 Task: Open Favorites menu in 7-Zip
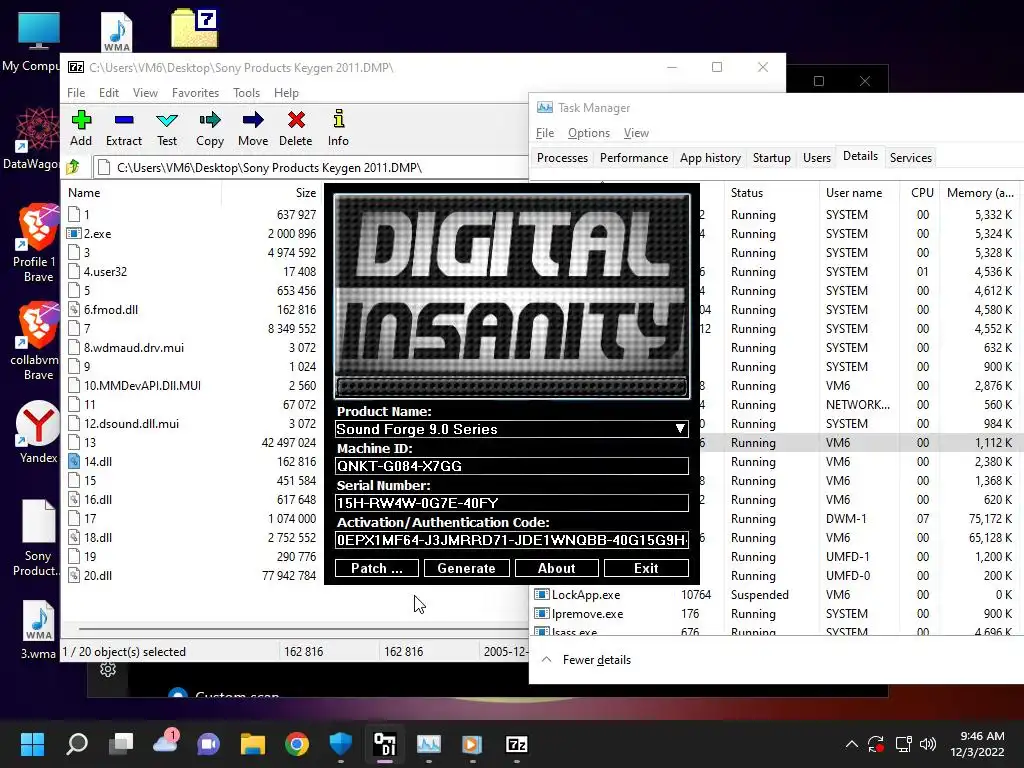point(195,93)
